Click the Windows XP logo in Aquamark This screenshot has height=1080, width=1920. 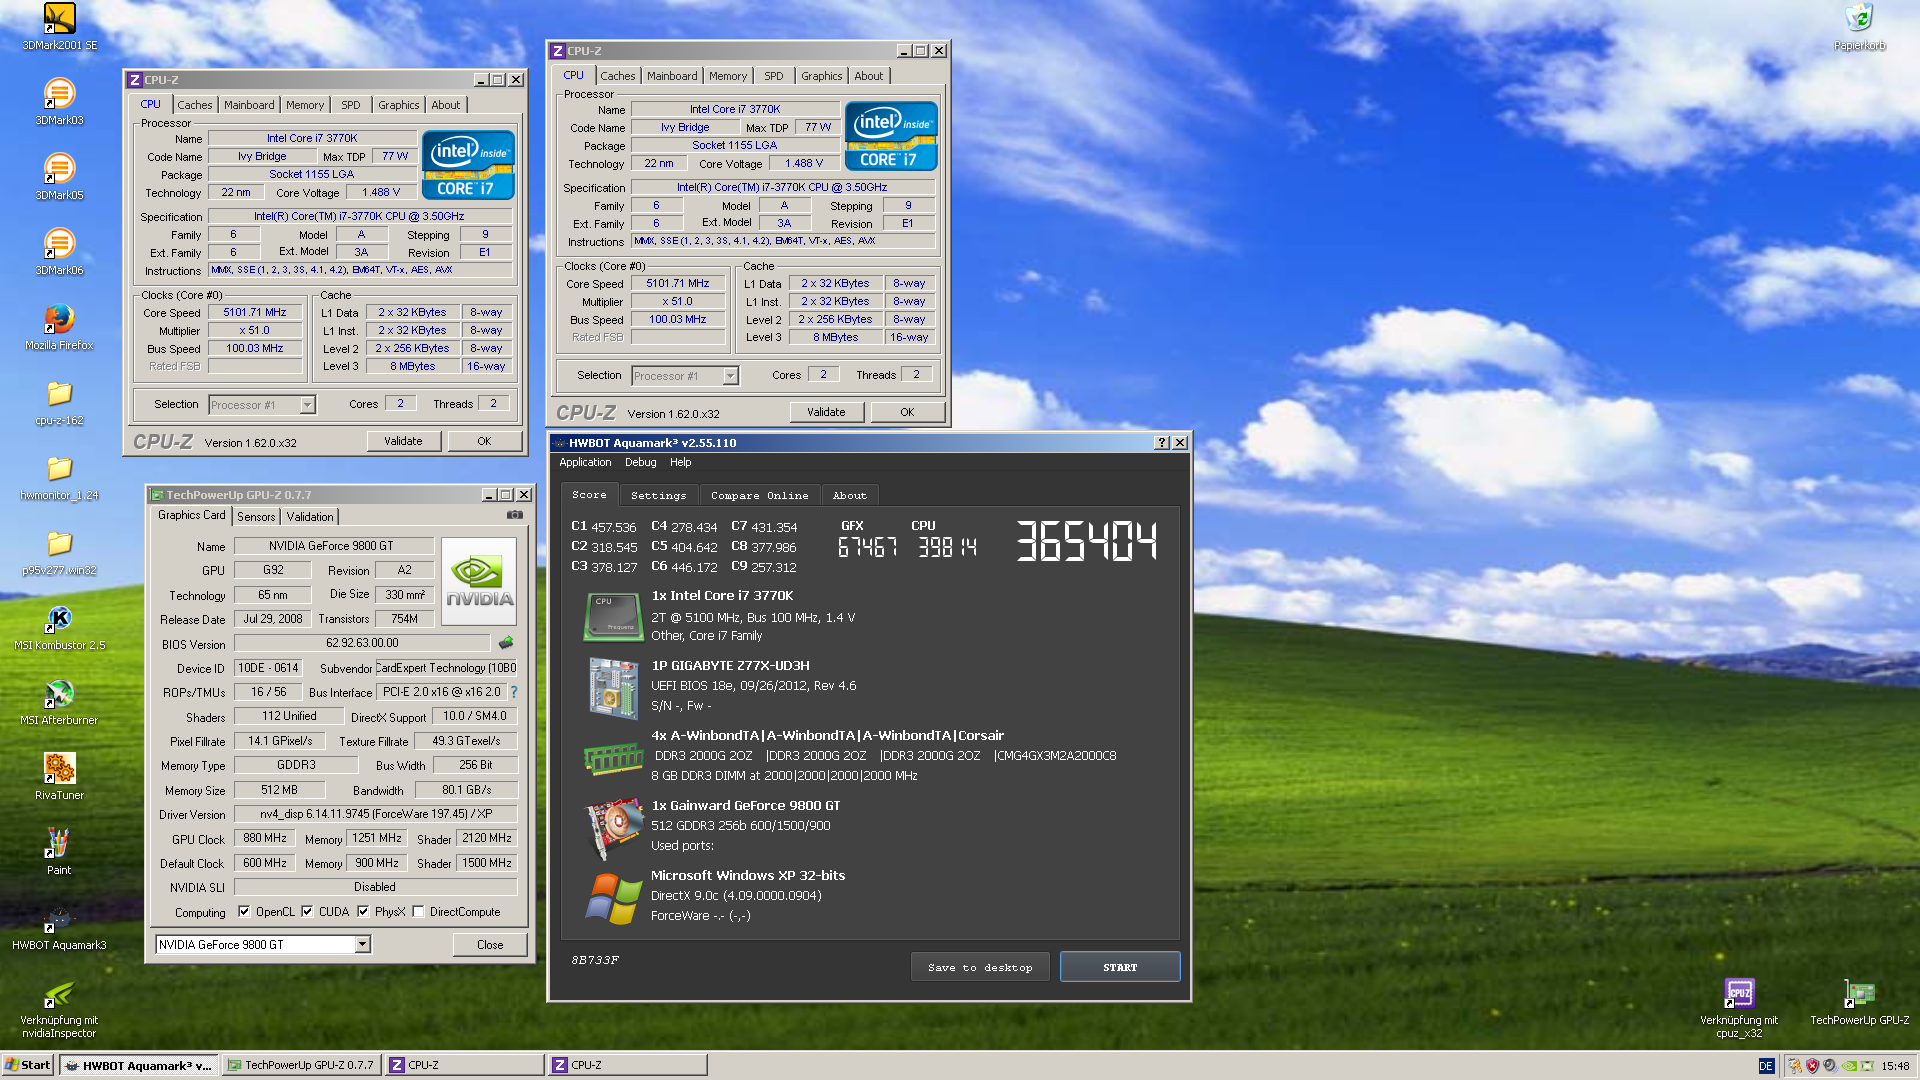pyautogui.click(x=613, y=897)
